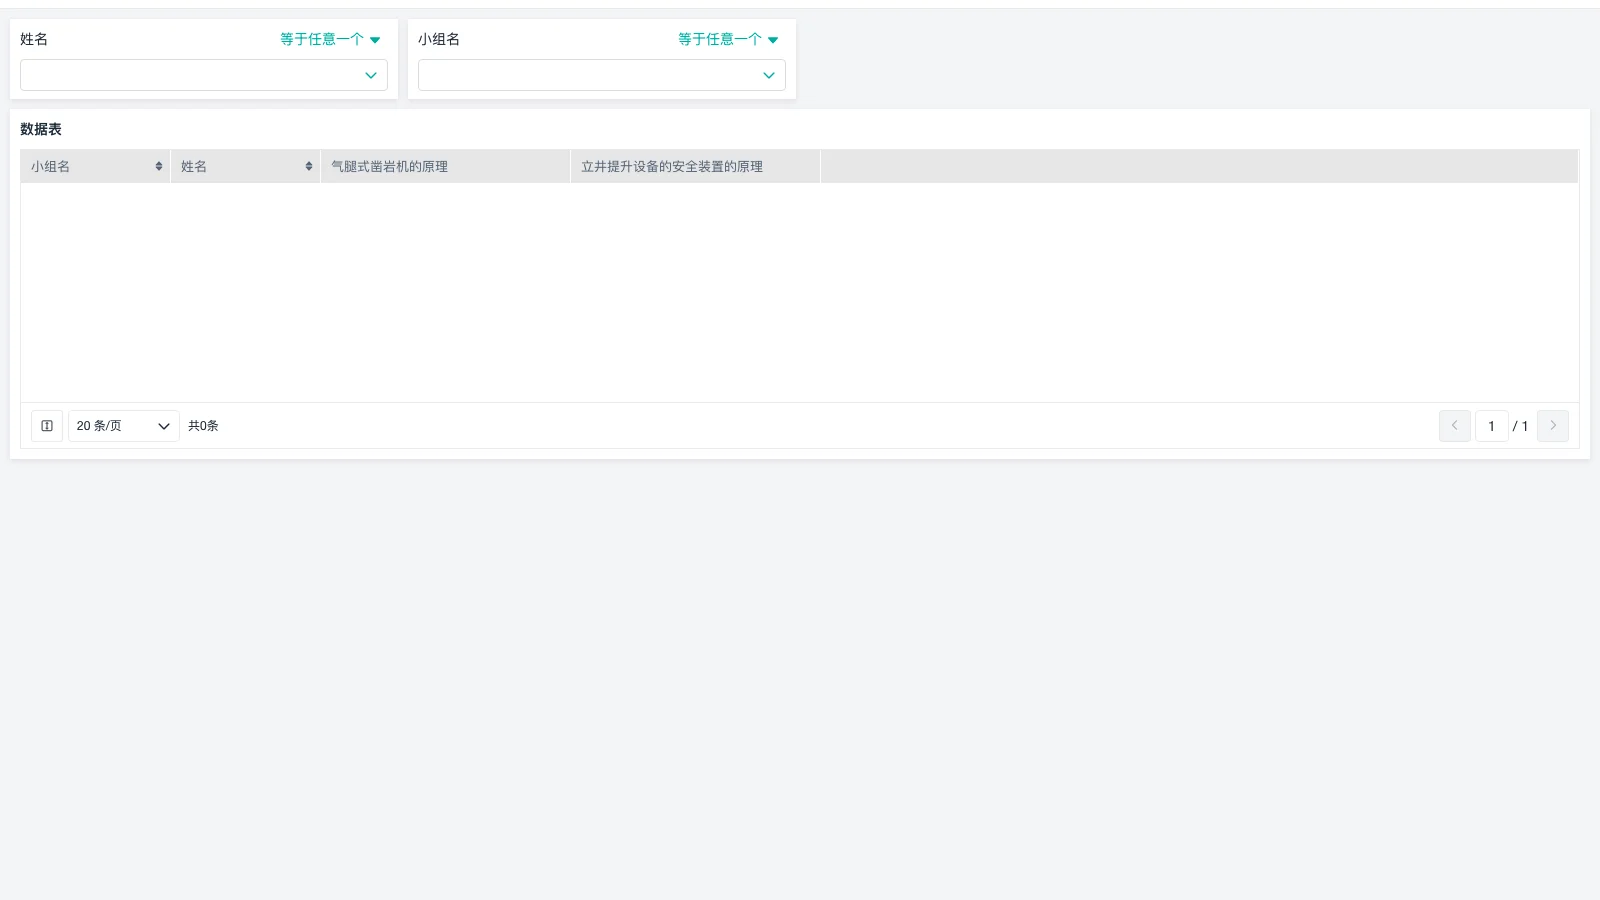Click the sort icon in 姓名 column
Viewport: 1600px width, 900px height.
309,166
